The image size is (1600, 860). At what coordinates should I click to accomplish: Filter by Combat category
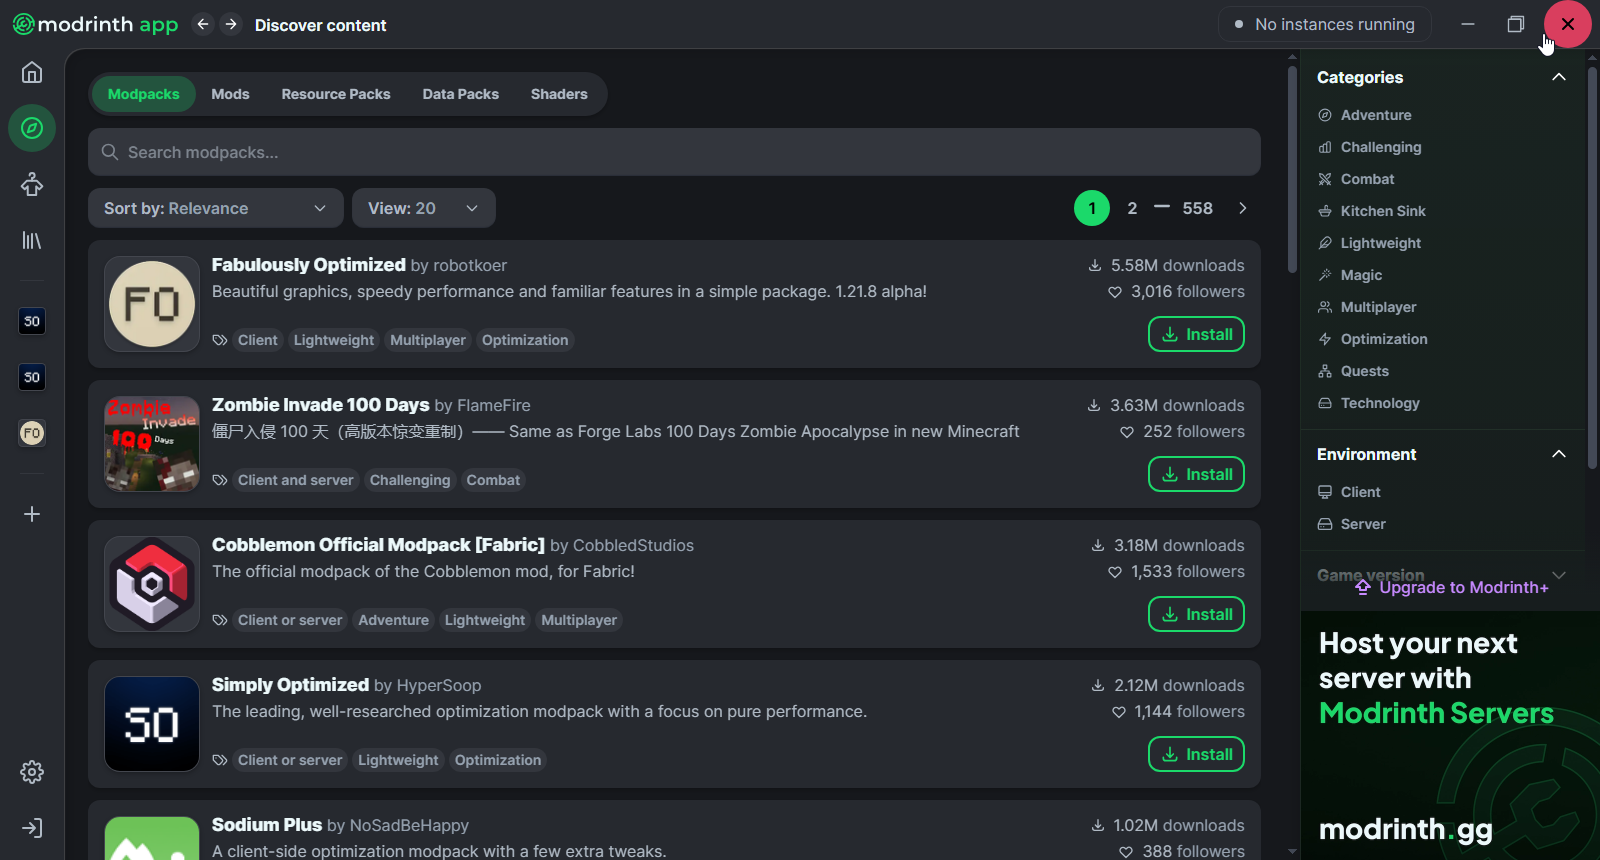(x=1356, y=179)
